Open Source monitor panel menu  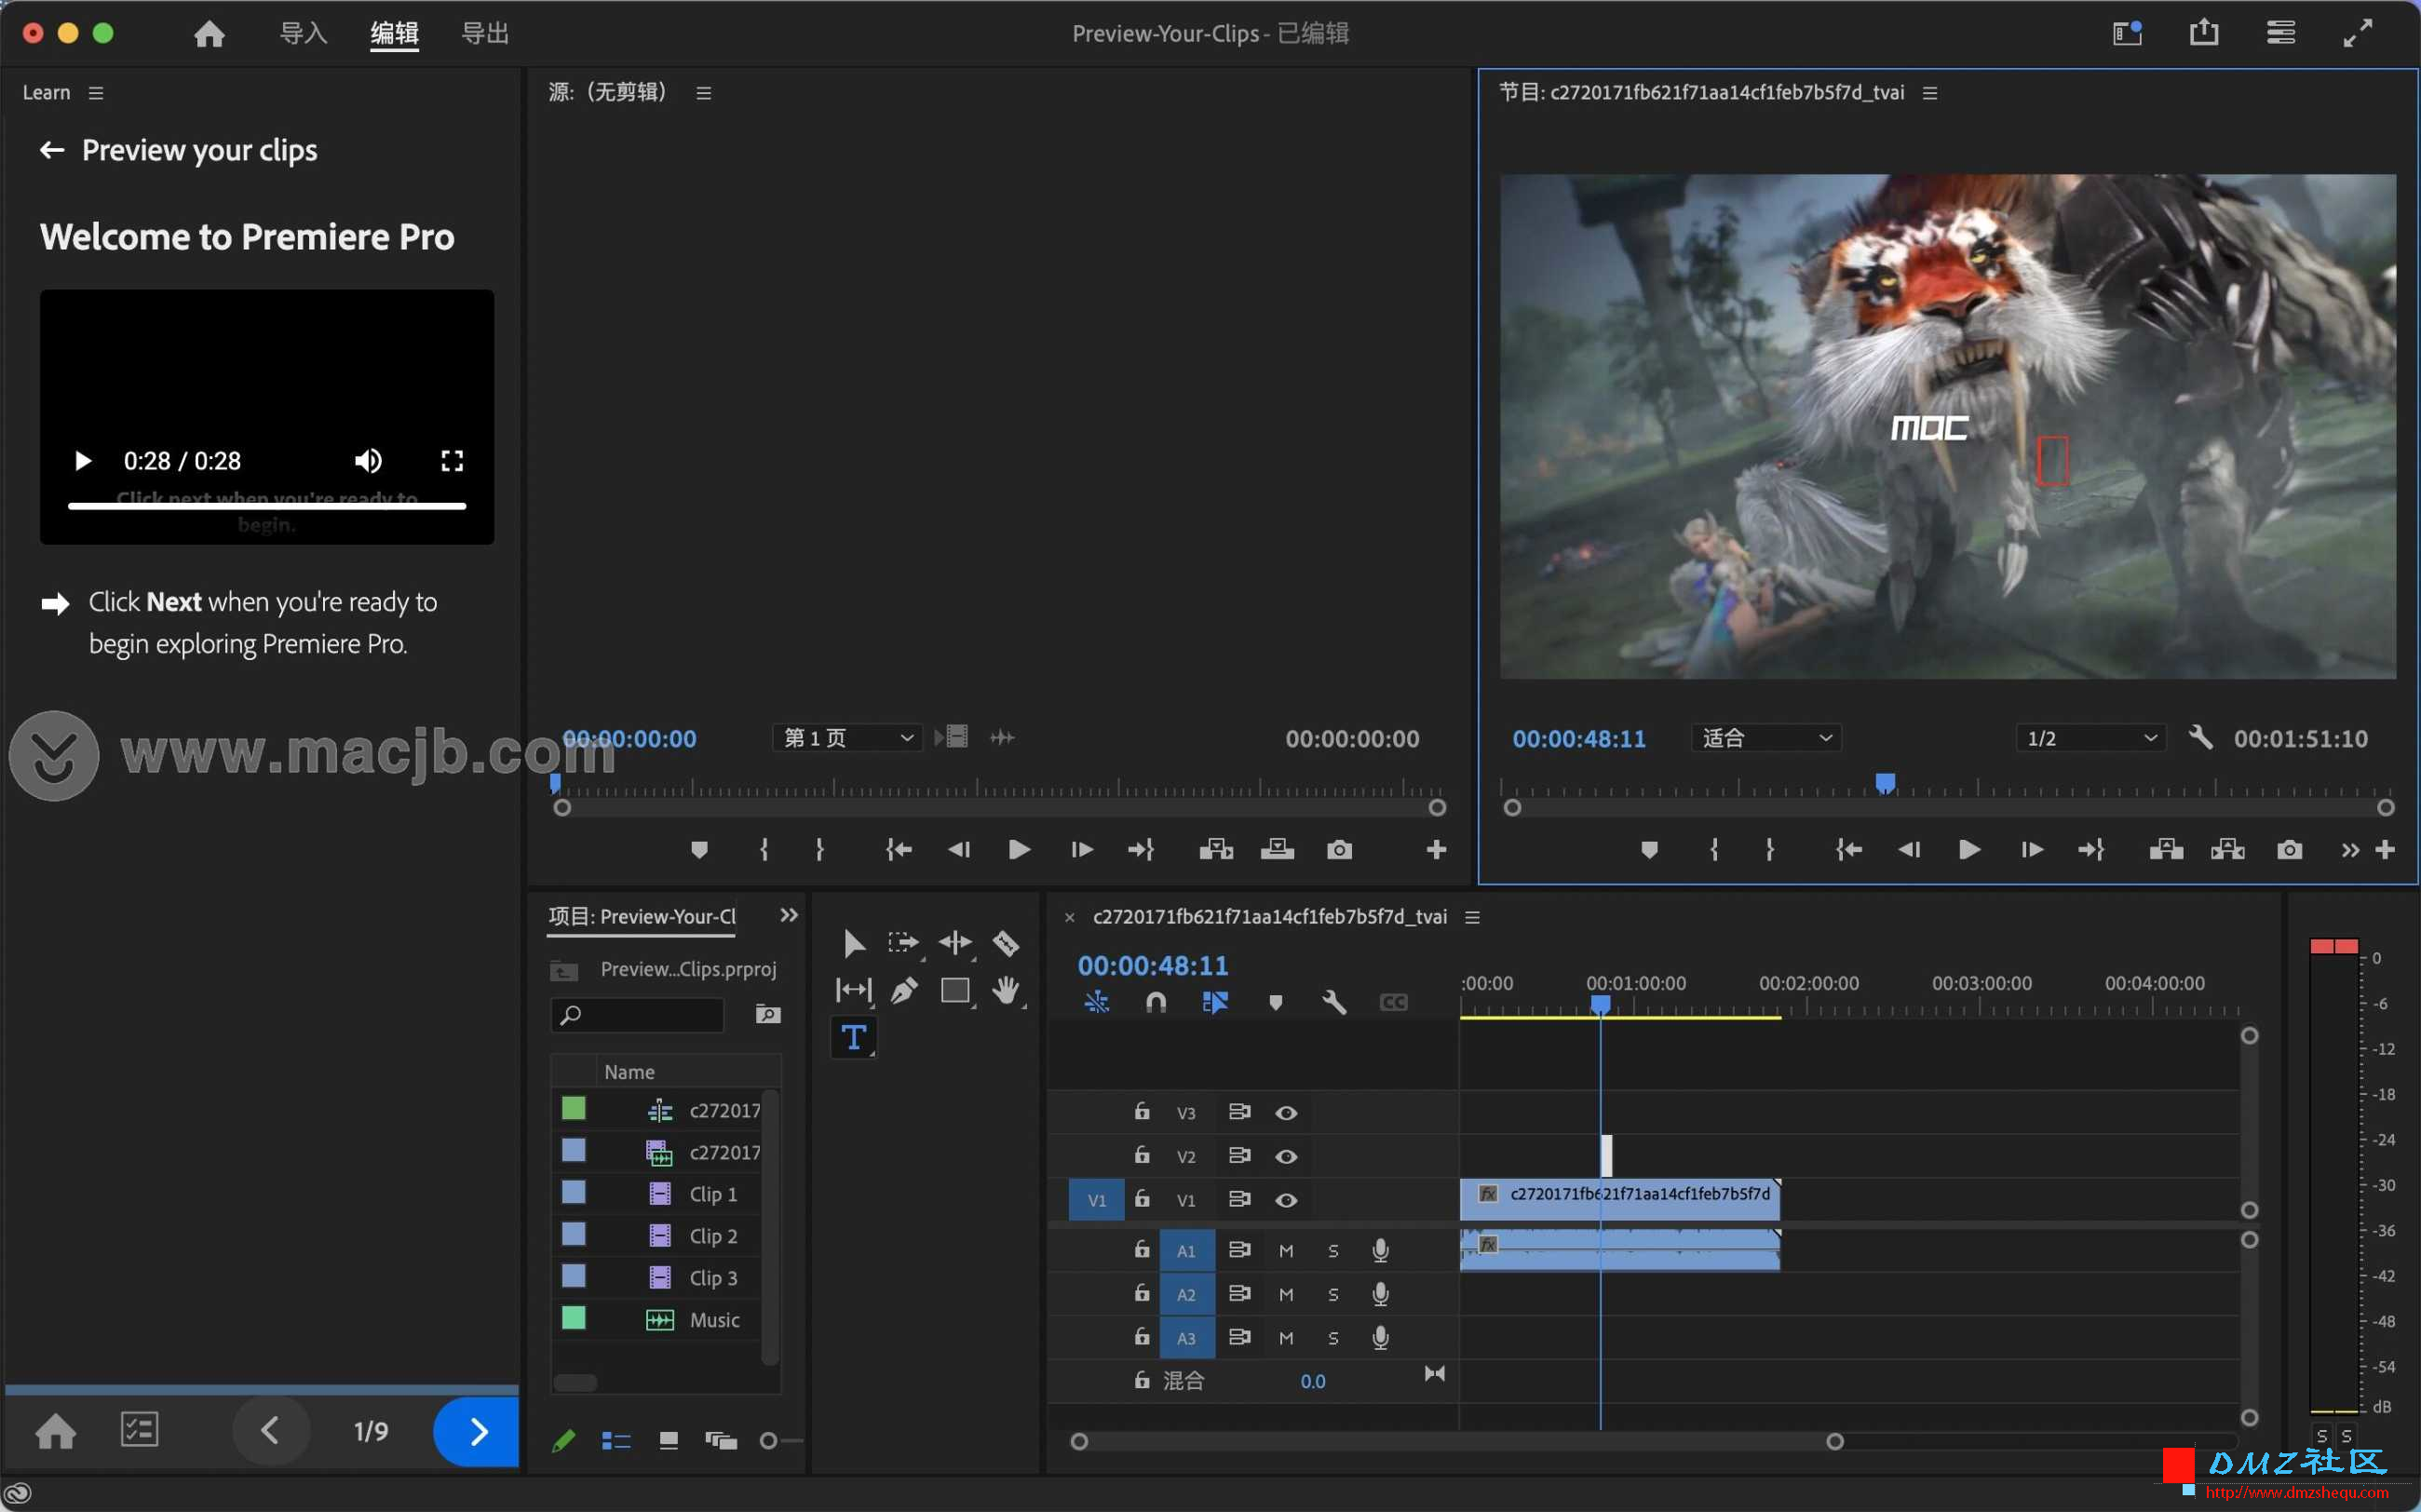[x=704, y=93]
